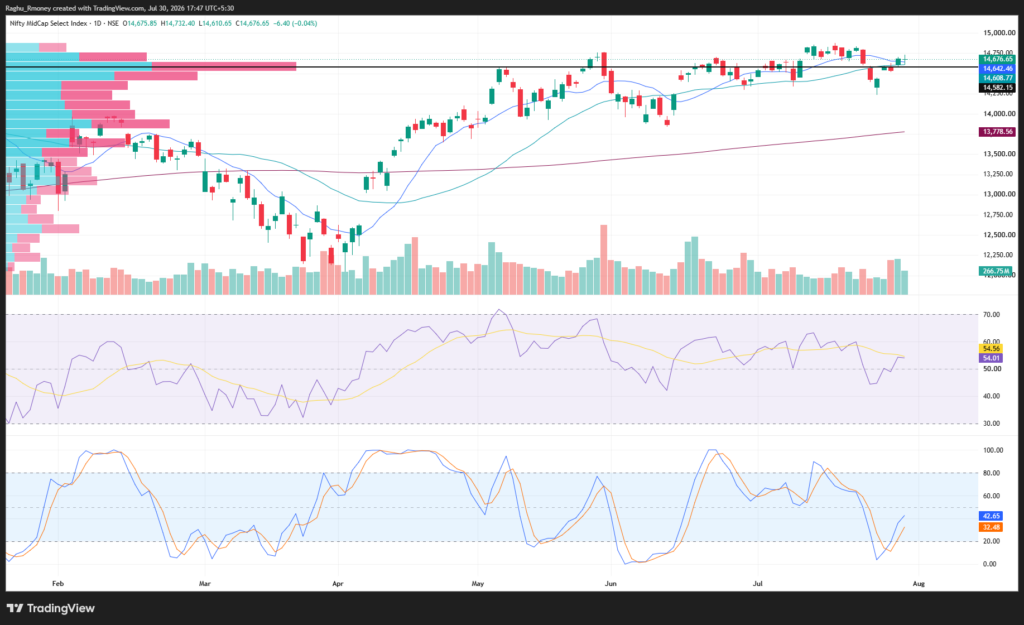
Task: Click the 70.00 level on RSI axis
Action: [991, 315]
